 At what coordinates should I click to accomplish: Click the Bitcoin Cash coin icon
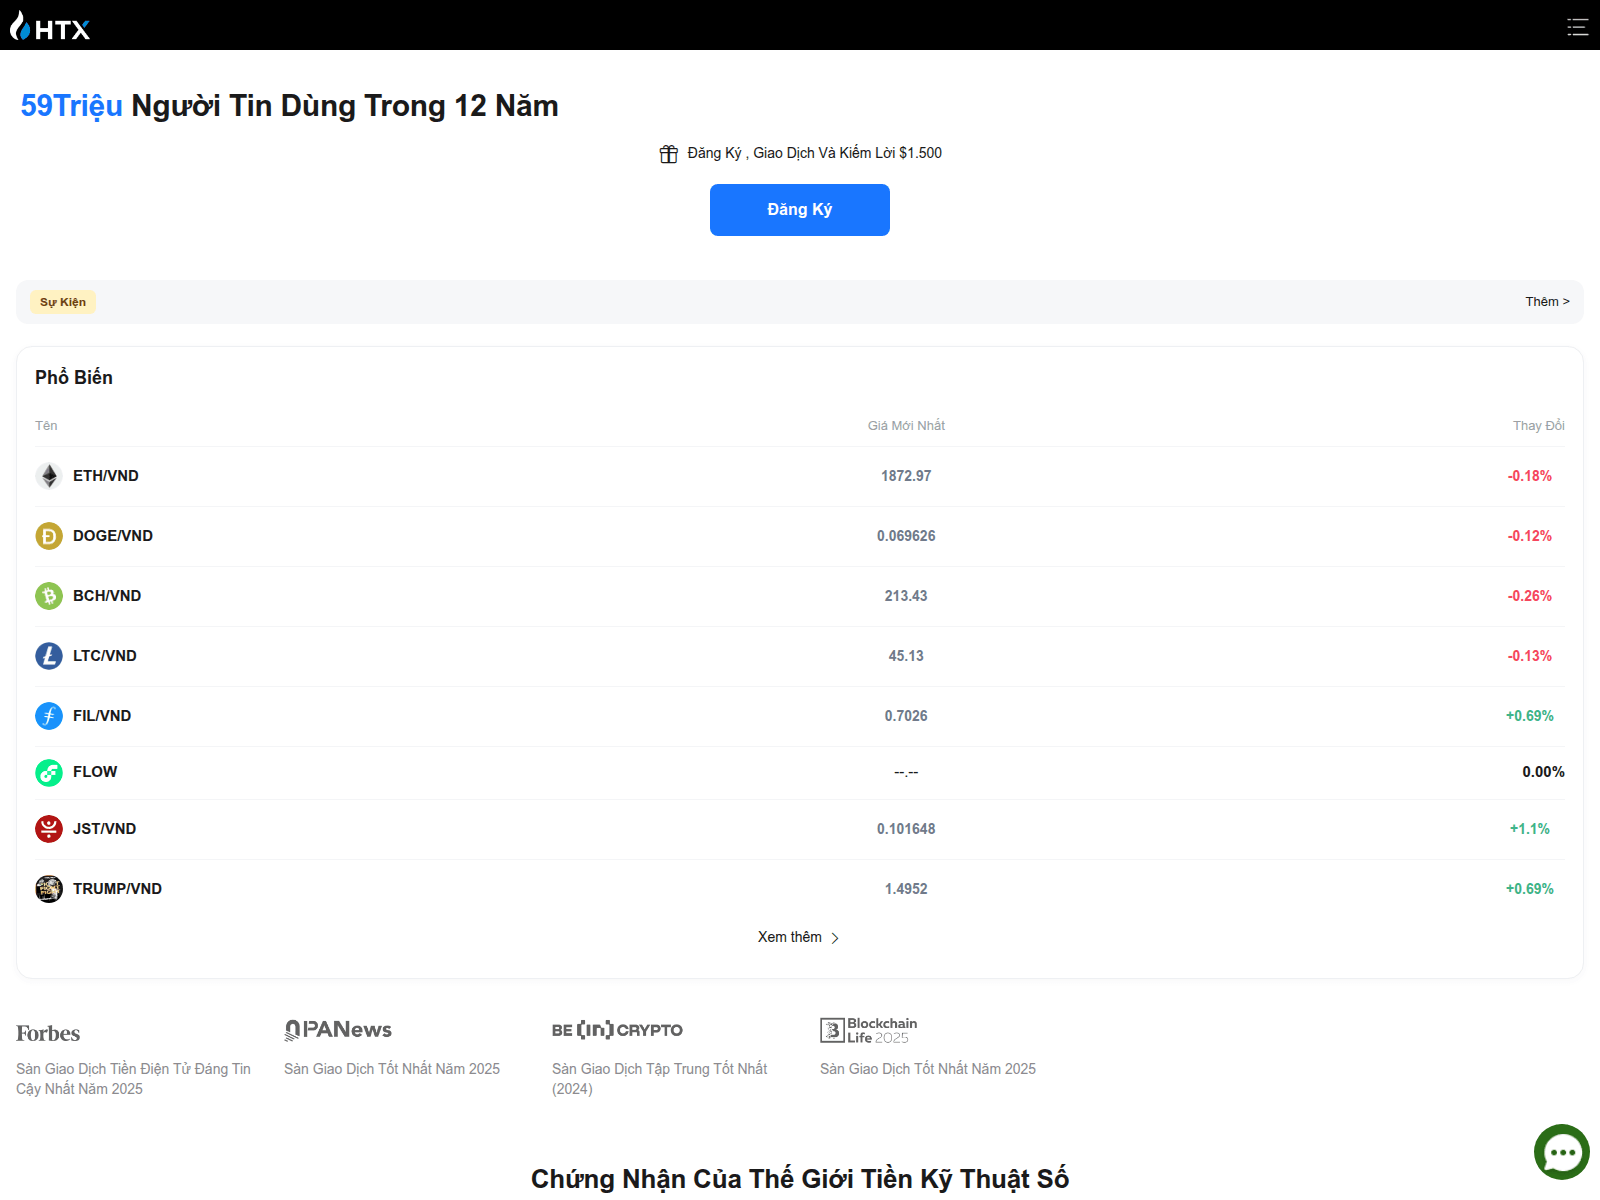click(49, 596)
